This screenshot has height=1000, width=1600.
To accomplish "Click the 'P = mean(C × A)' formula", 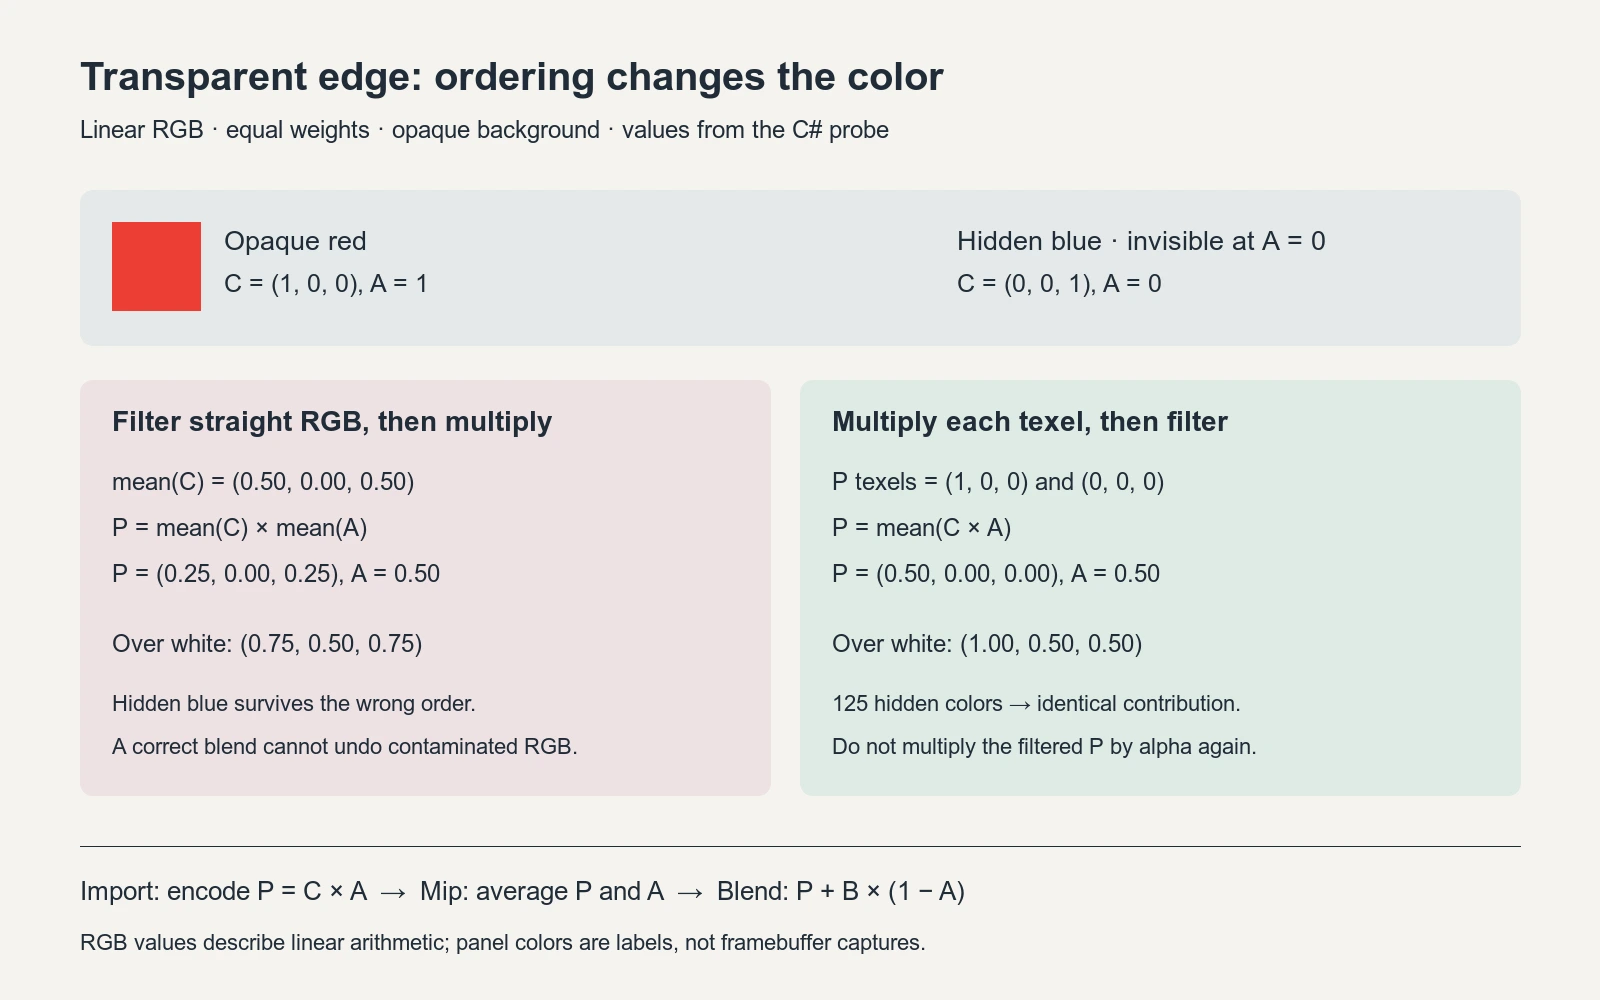I will point(922,528).
